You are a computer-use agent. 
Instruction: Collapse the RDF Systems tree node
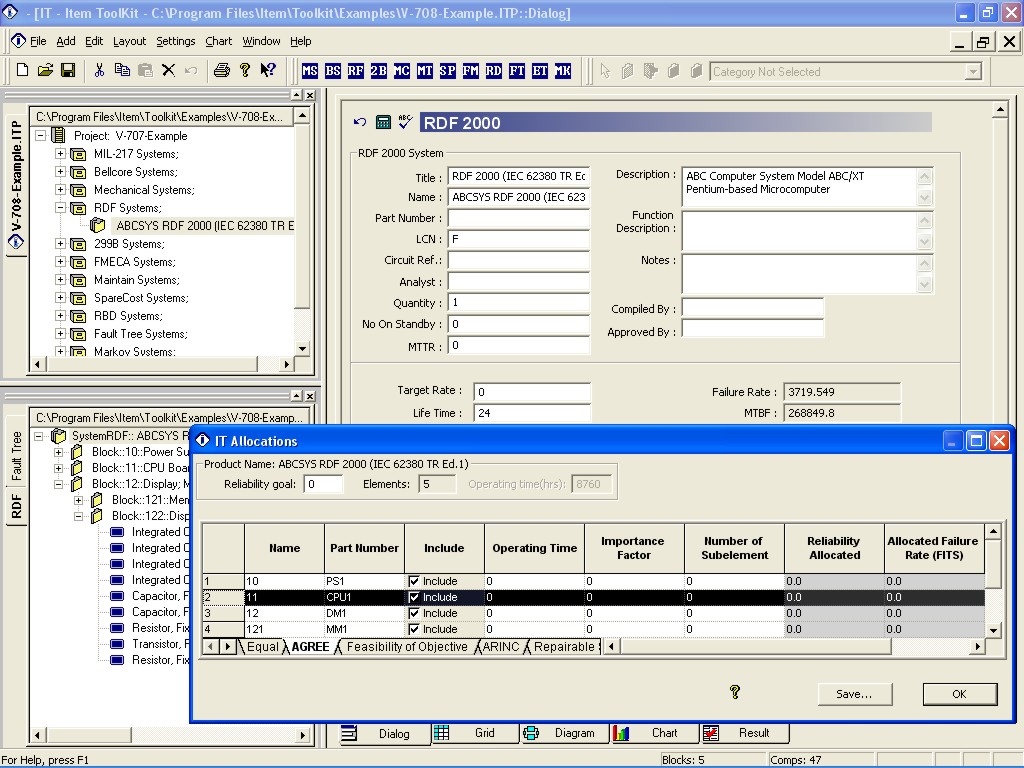(x=60, y=208)
